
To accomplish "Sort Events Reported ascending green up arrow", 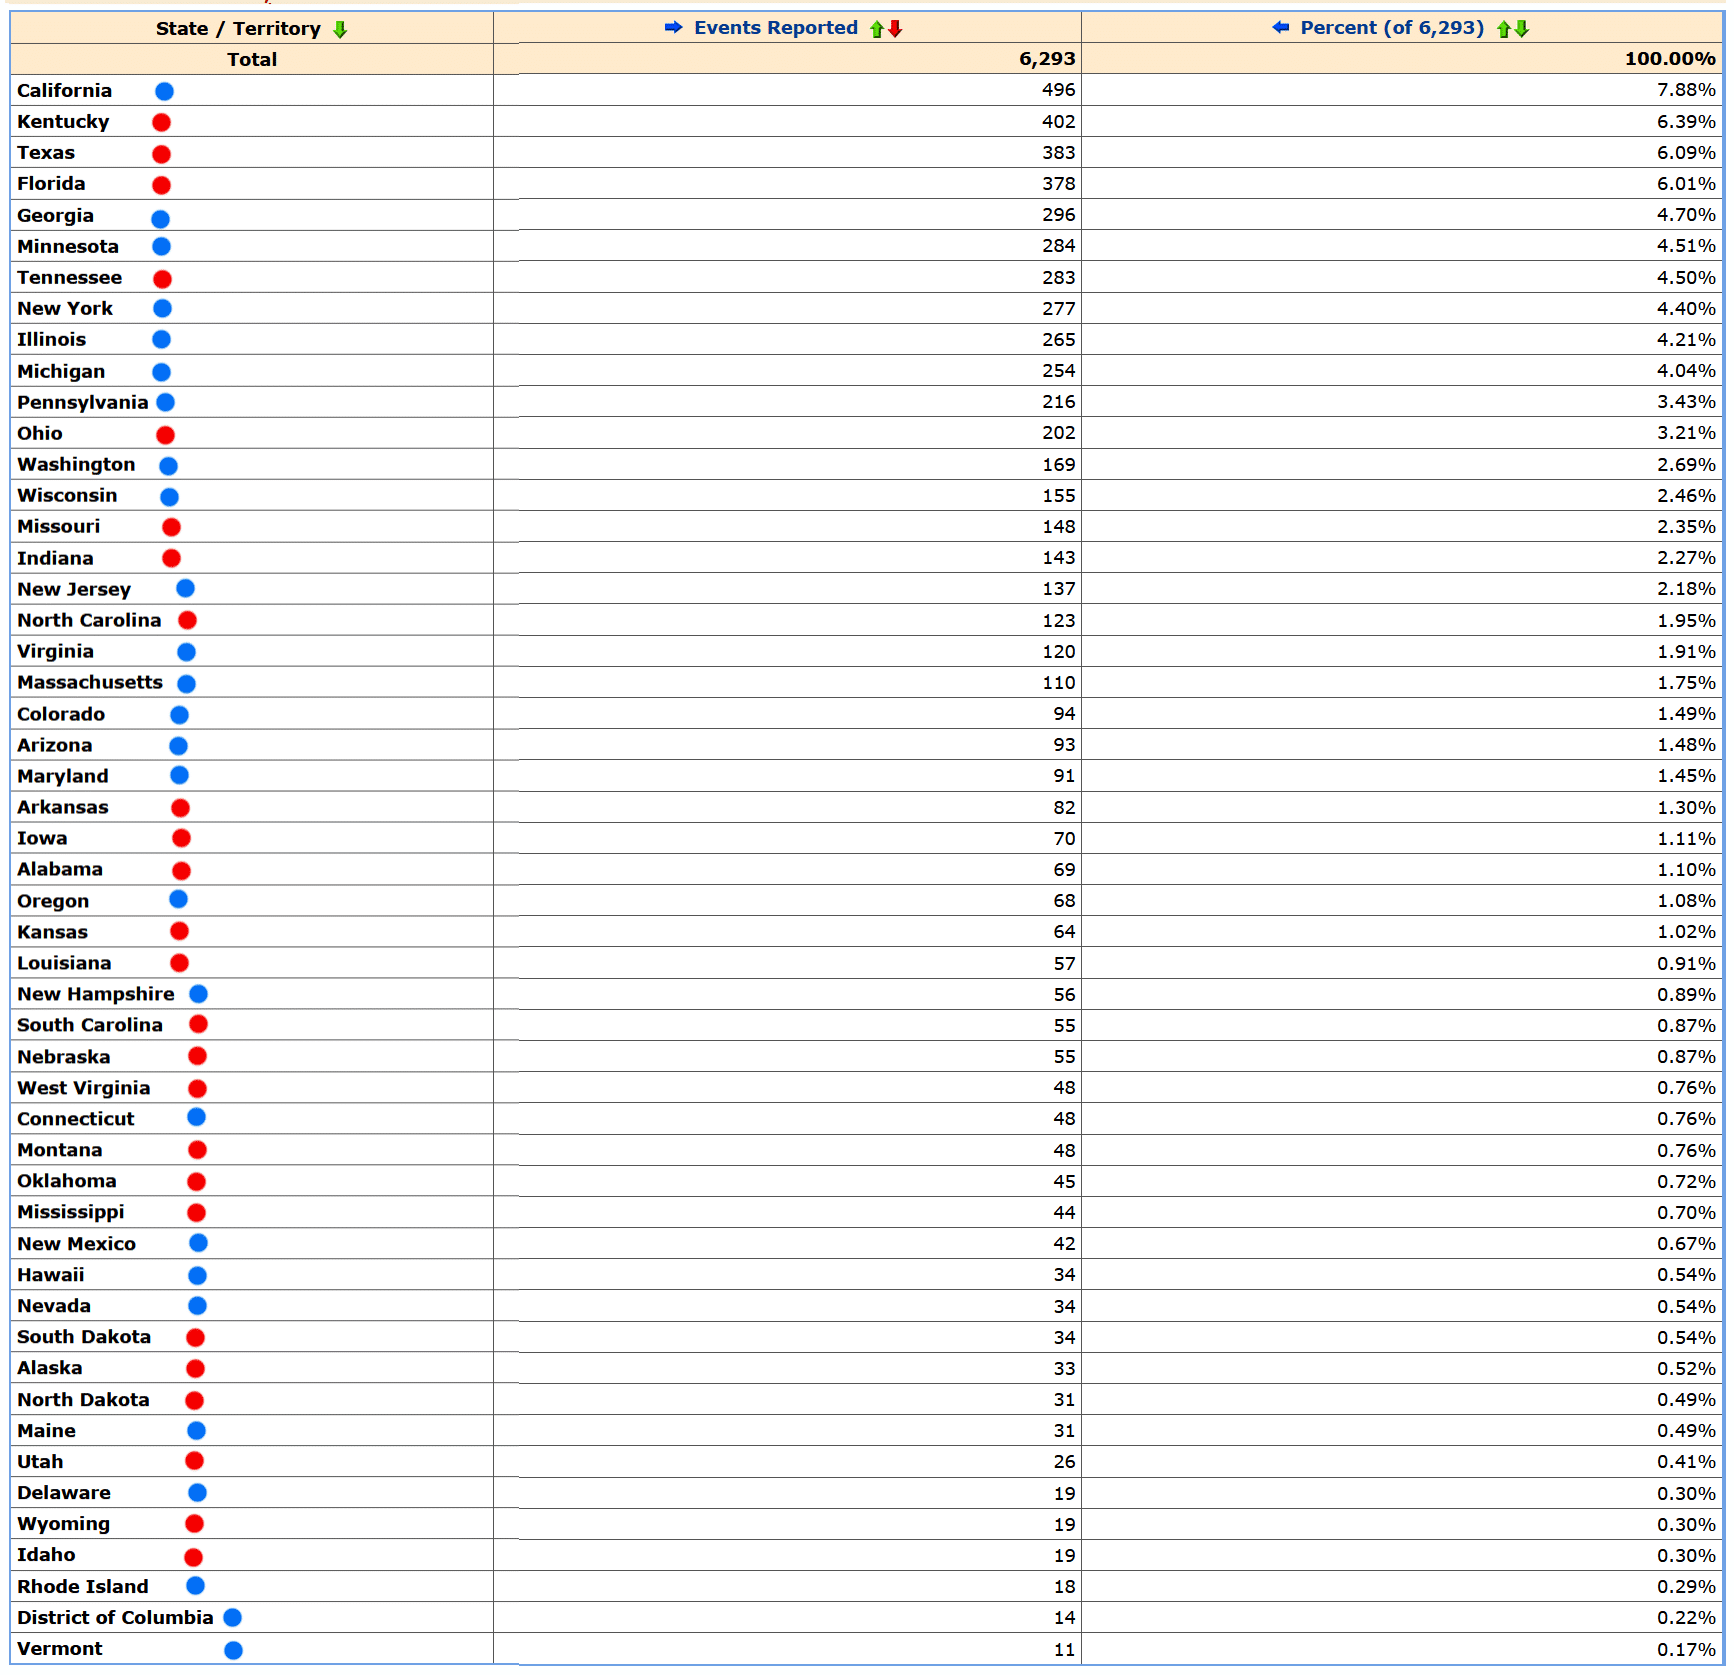I will point(876,29).
